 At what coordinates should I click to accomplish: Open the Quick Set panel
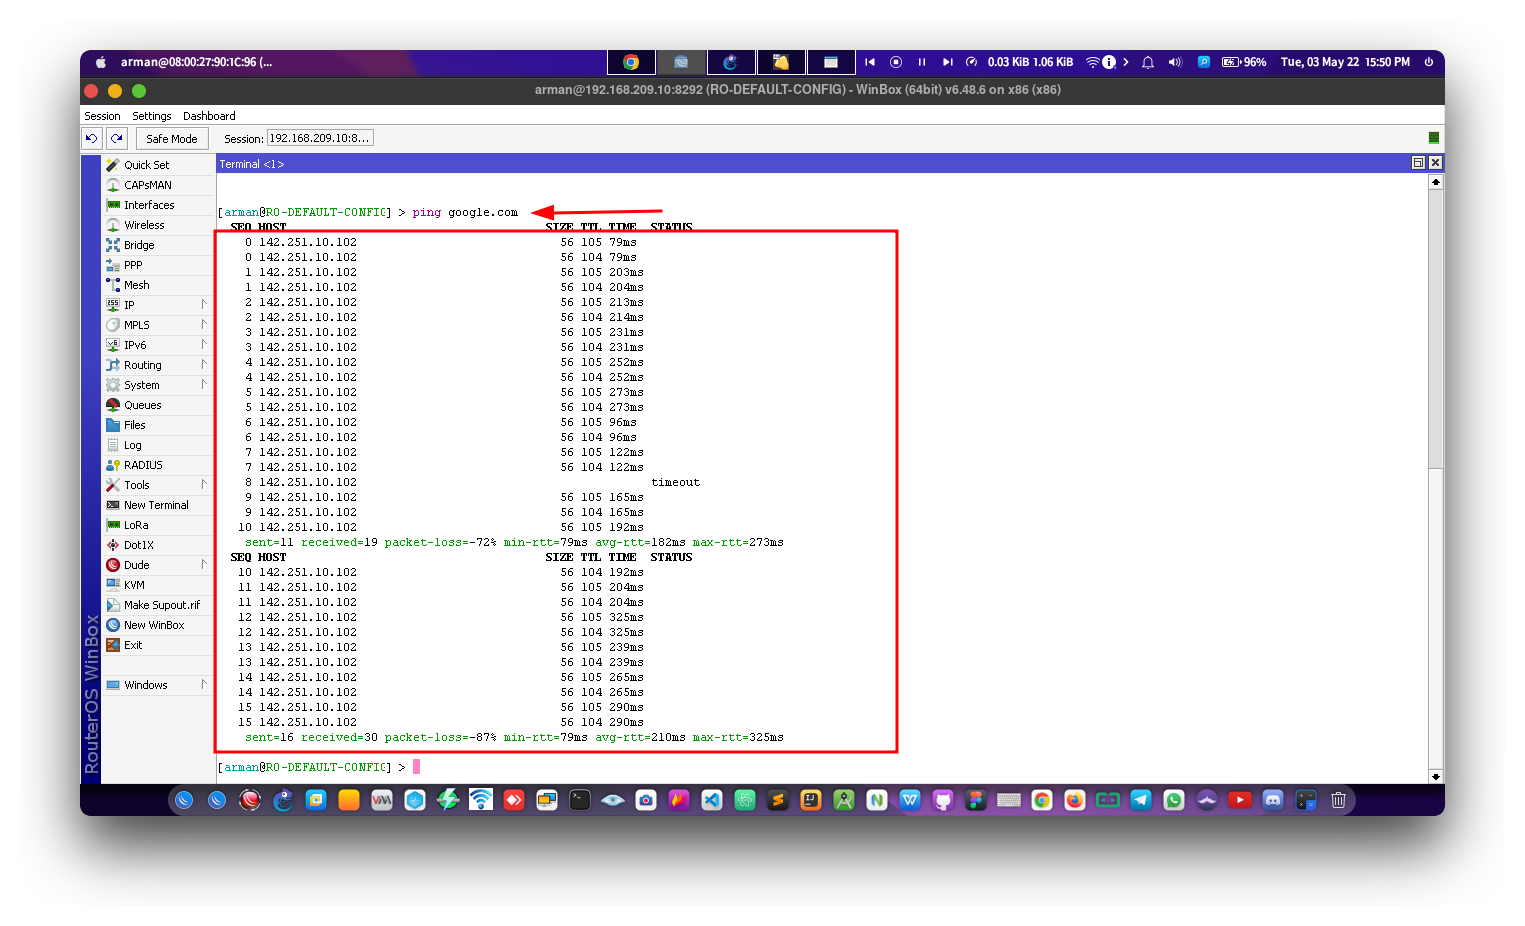coord(145,164)
